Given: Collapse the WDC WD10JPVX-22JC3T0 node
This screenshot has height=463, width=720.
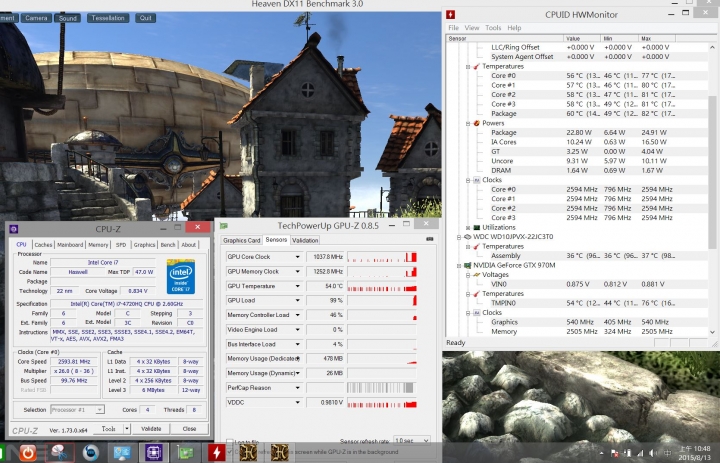Looking at the screenshot, I should (x=458, y=237).
